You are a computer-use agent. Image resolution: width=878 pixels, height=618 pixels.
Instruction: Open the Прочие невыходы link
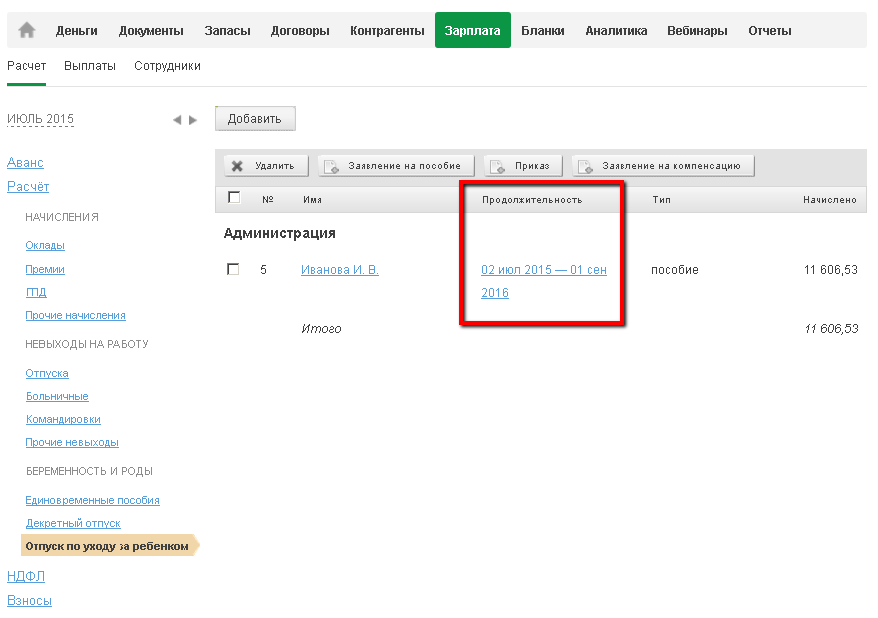[72, 442]
